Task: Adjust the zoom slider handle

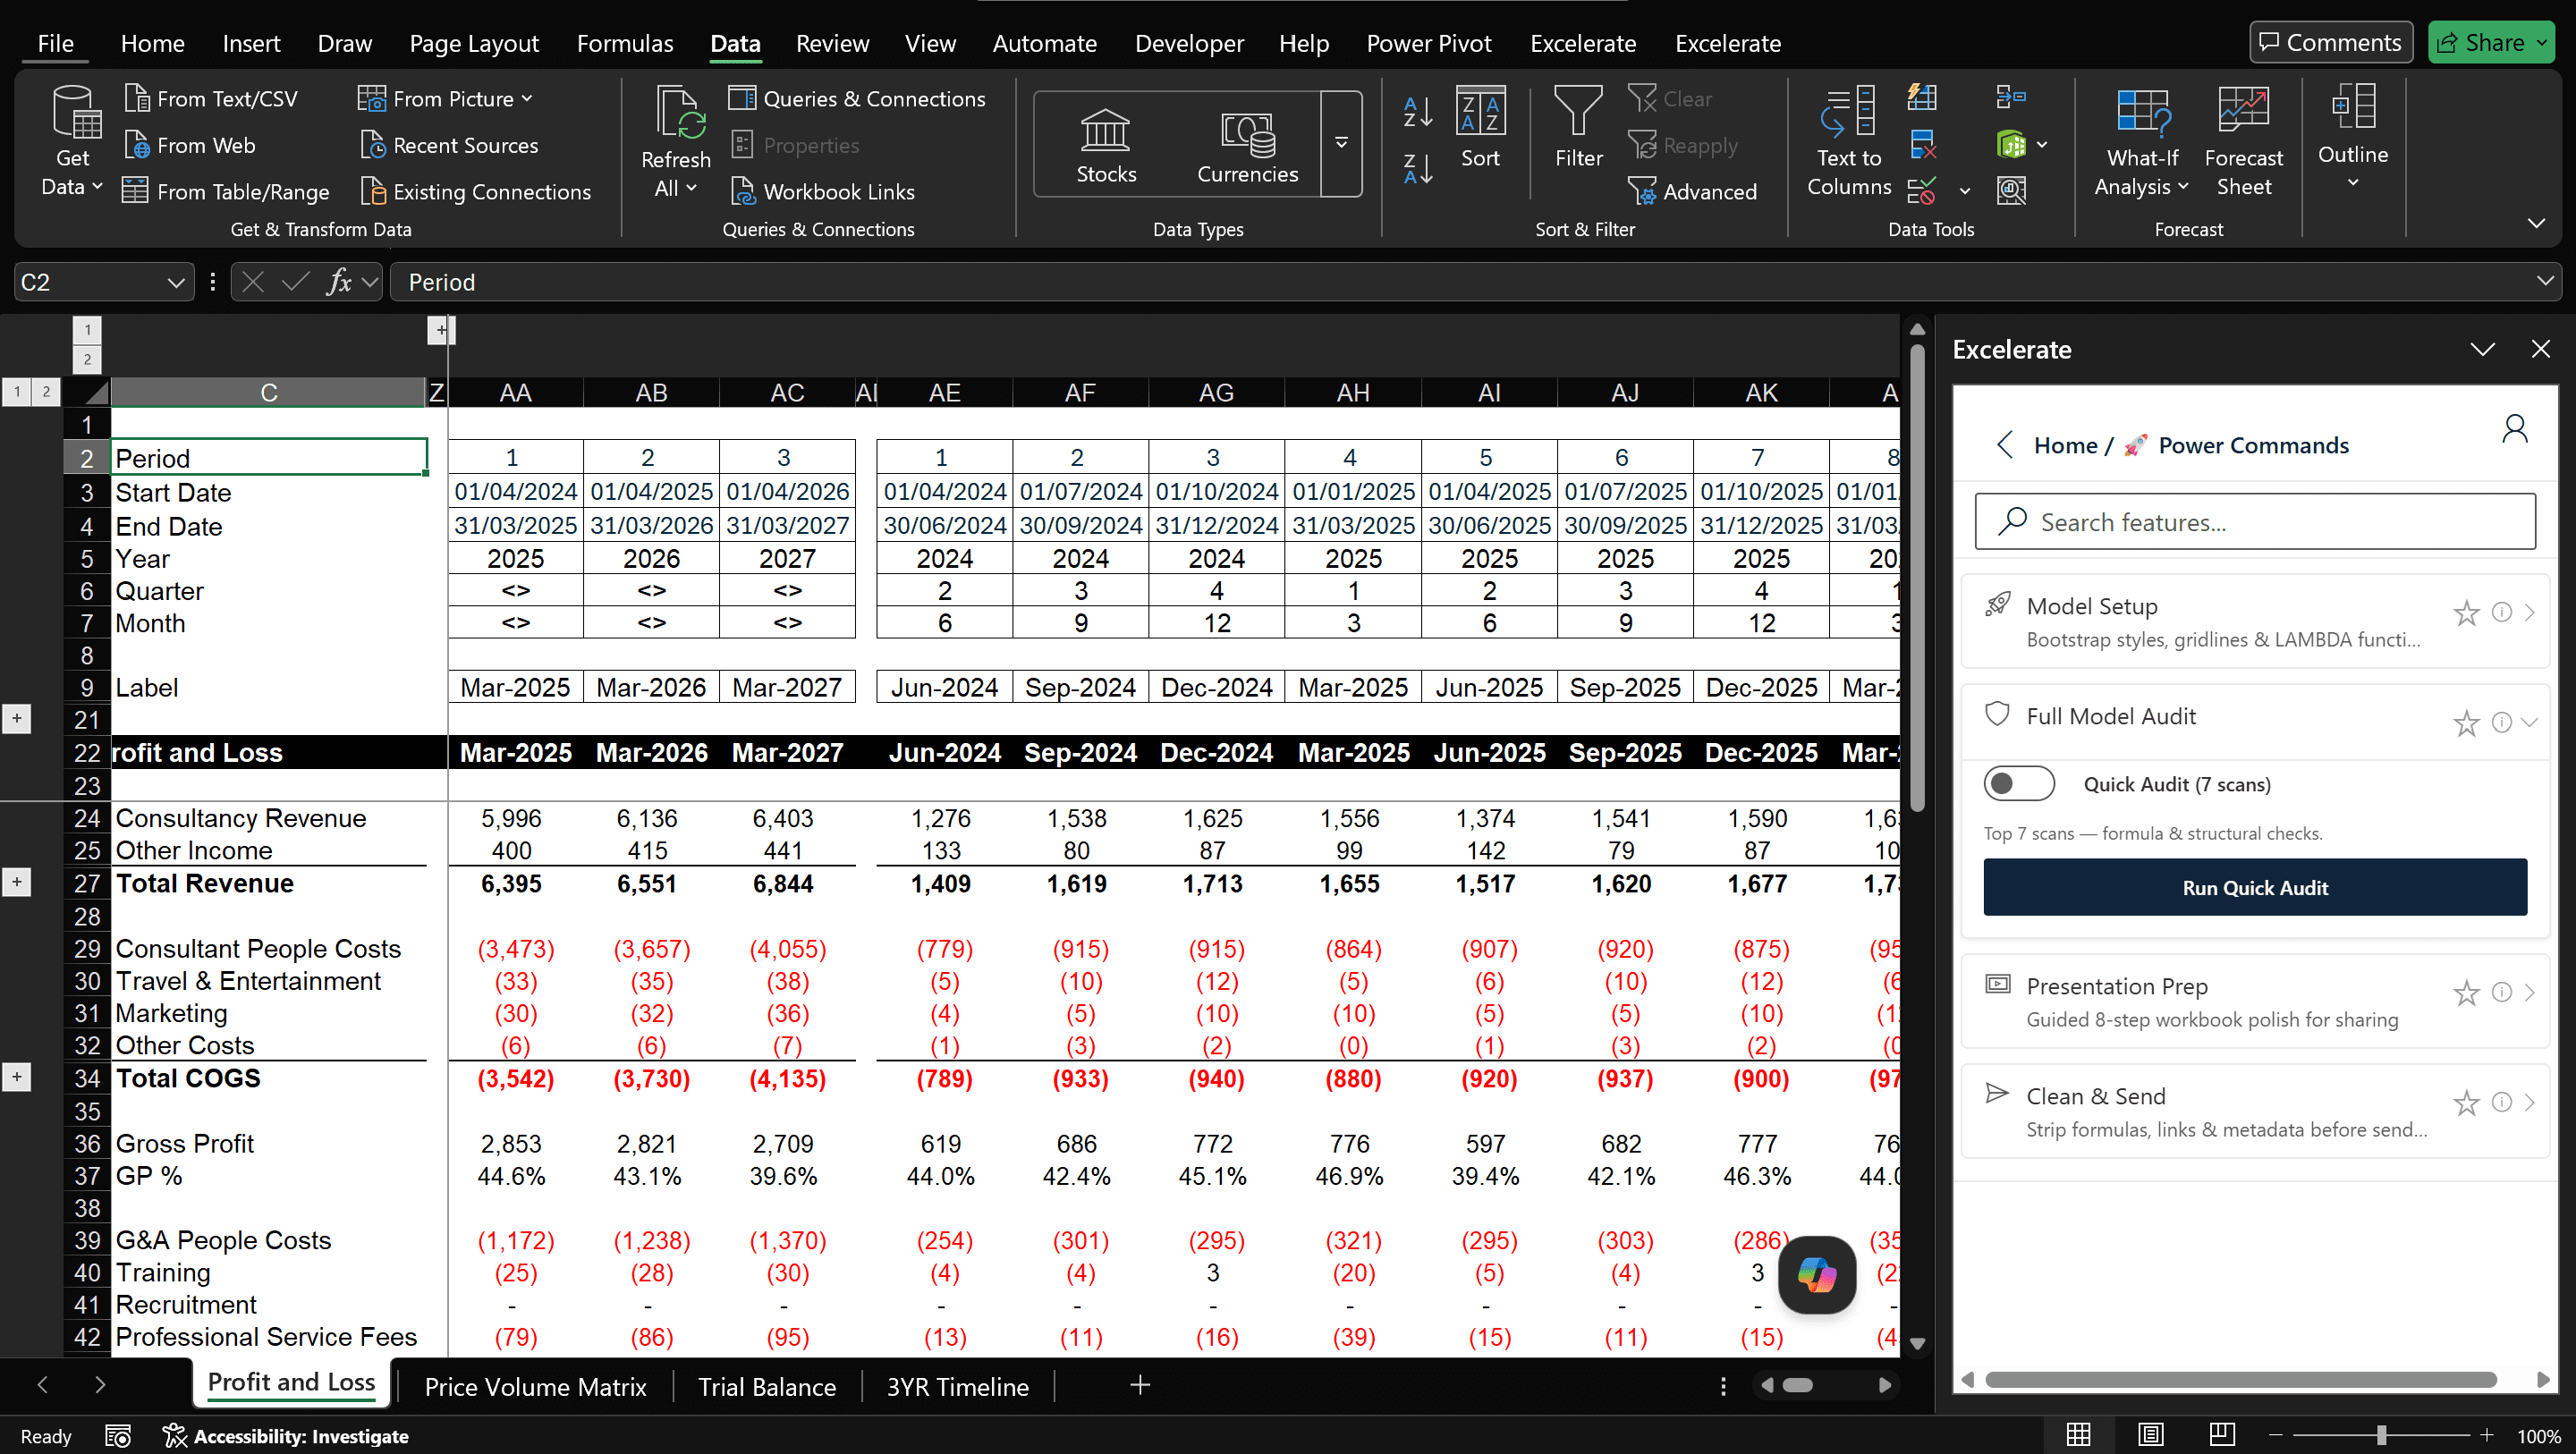Action: (x=2381, y=1436)
